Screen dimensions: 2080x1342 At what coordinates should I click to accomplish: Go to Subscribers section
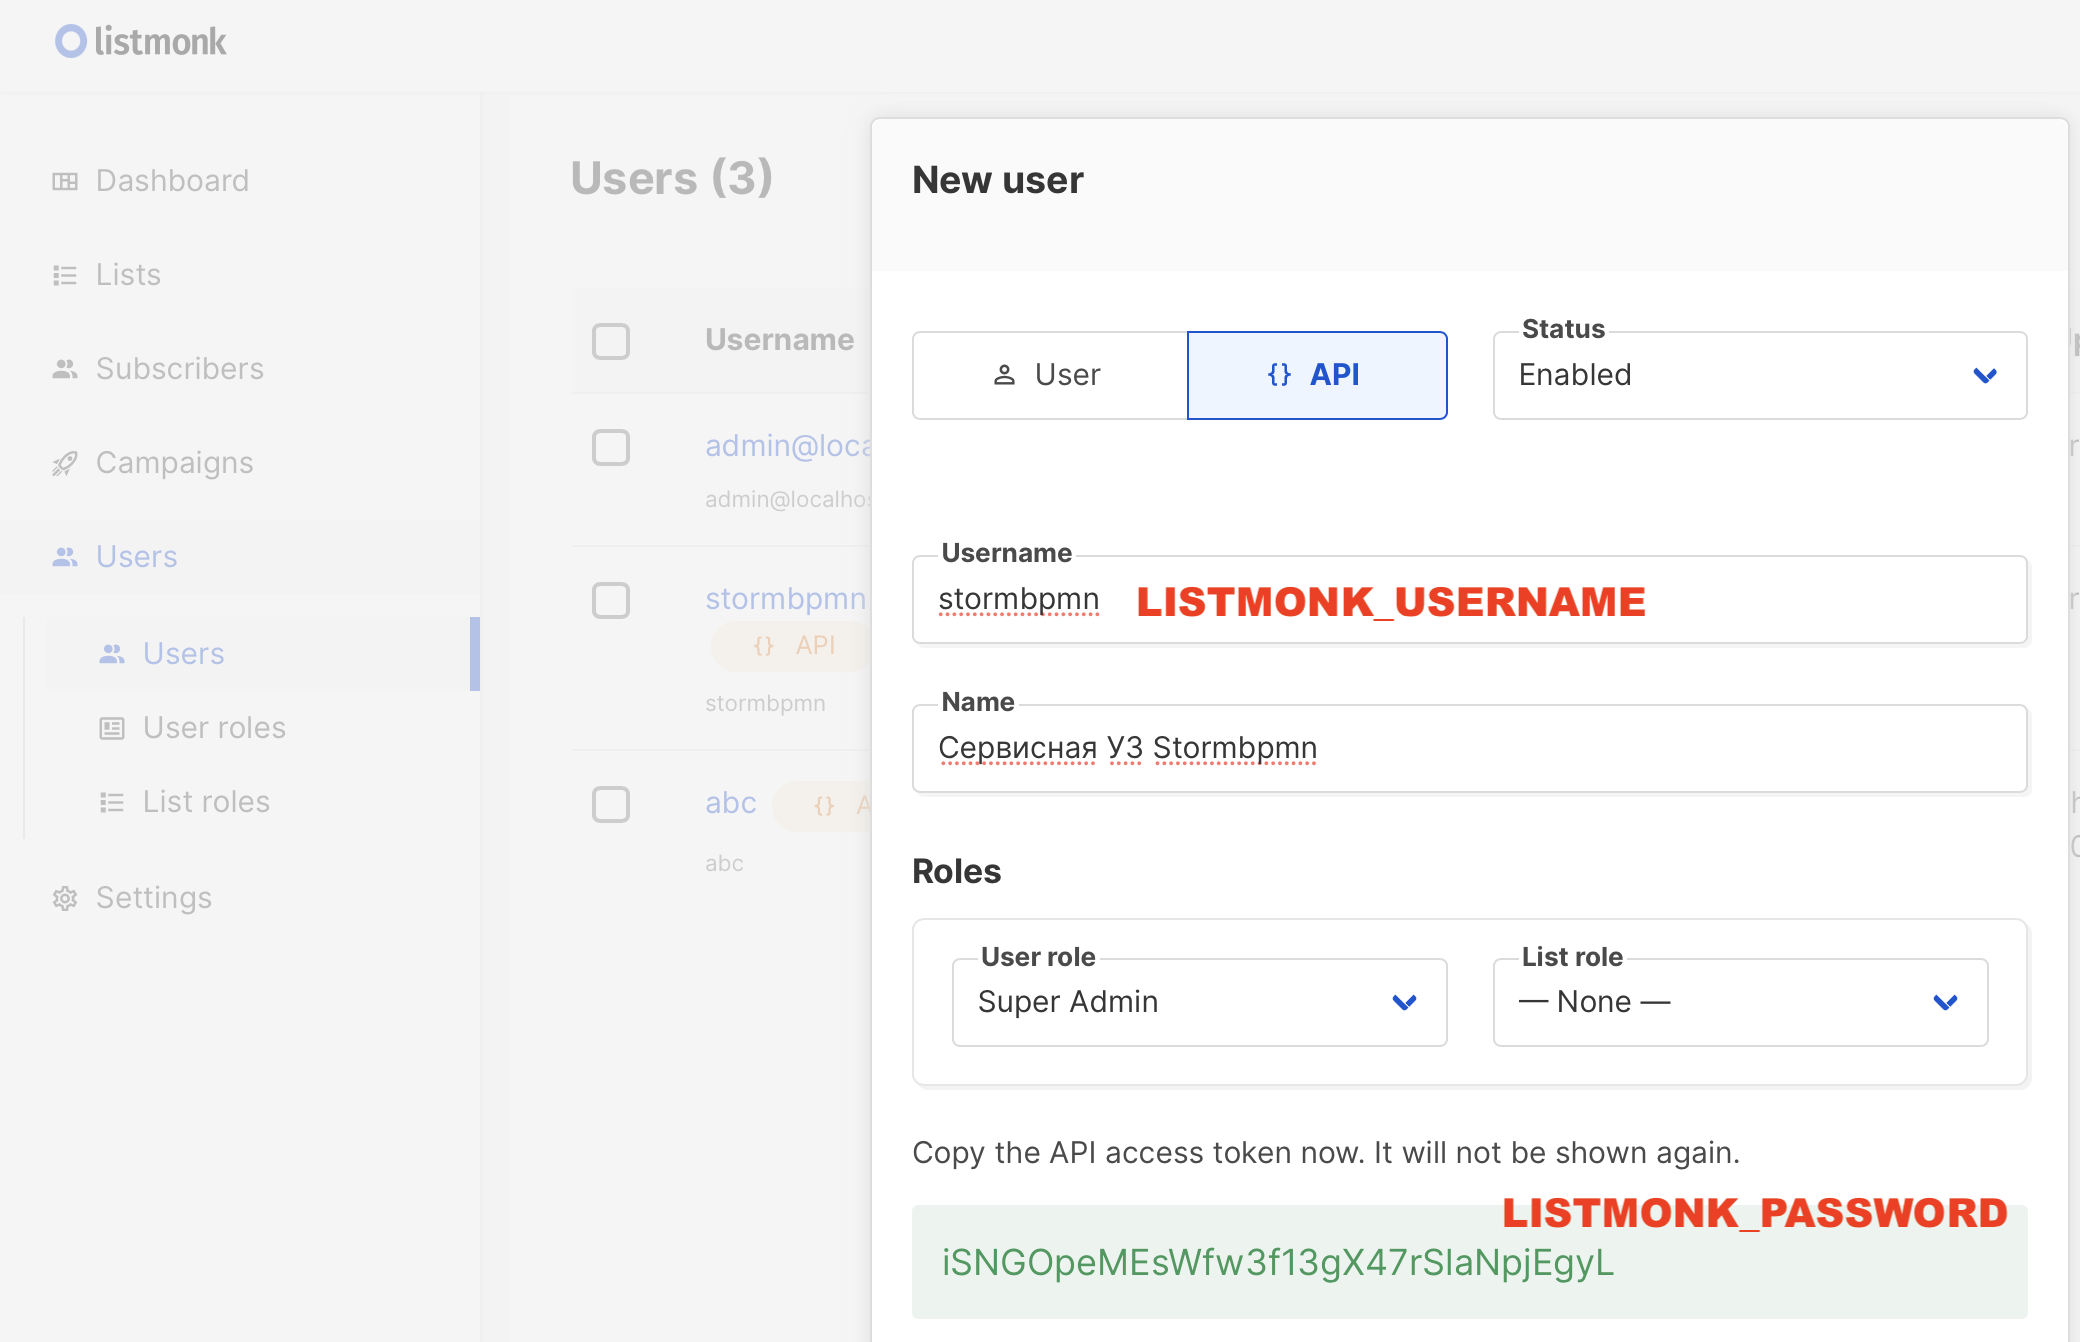coord(180,369)
